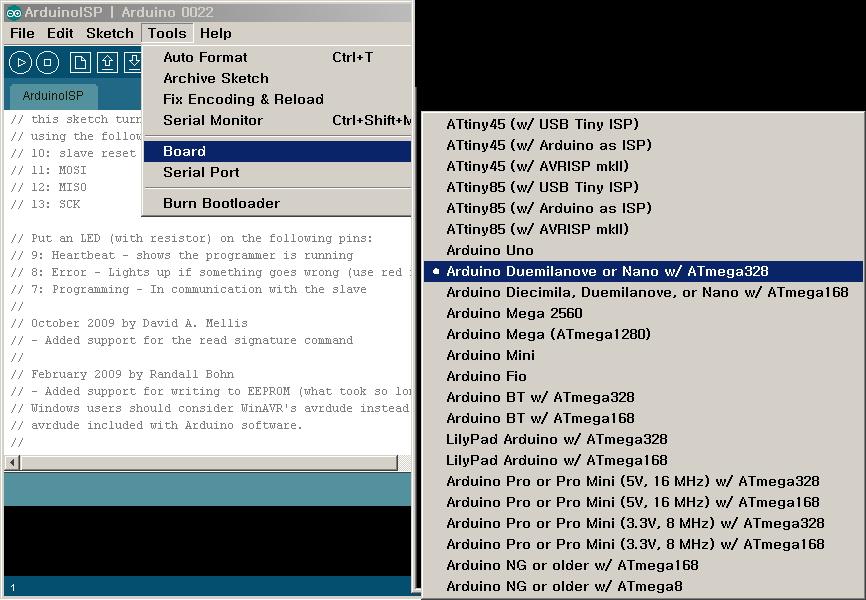Image resolution: width=866 pixels, height=600 pixels.
Task: Click the '// 11: MOSI' comment line
Action: (x=49, y=170)
